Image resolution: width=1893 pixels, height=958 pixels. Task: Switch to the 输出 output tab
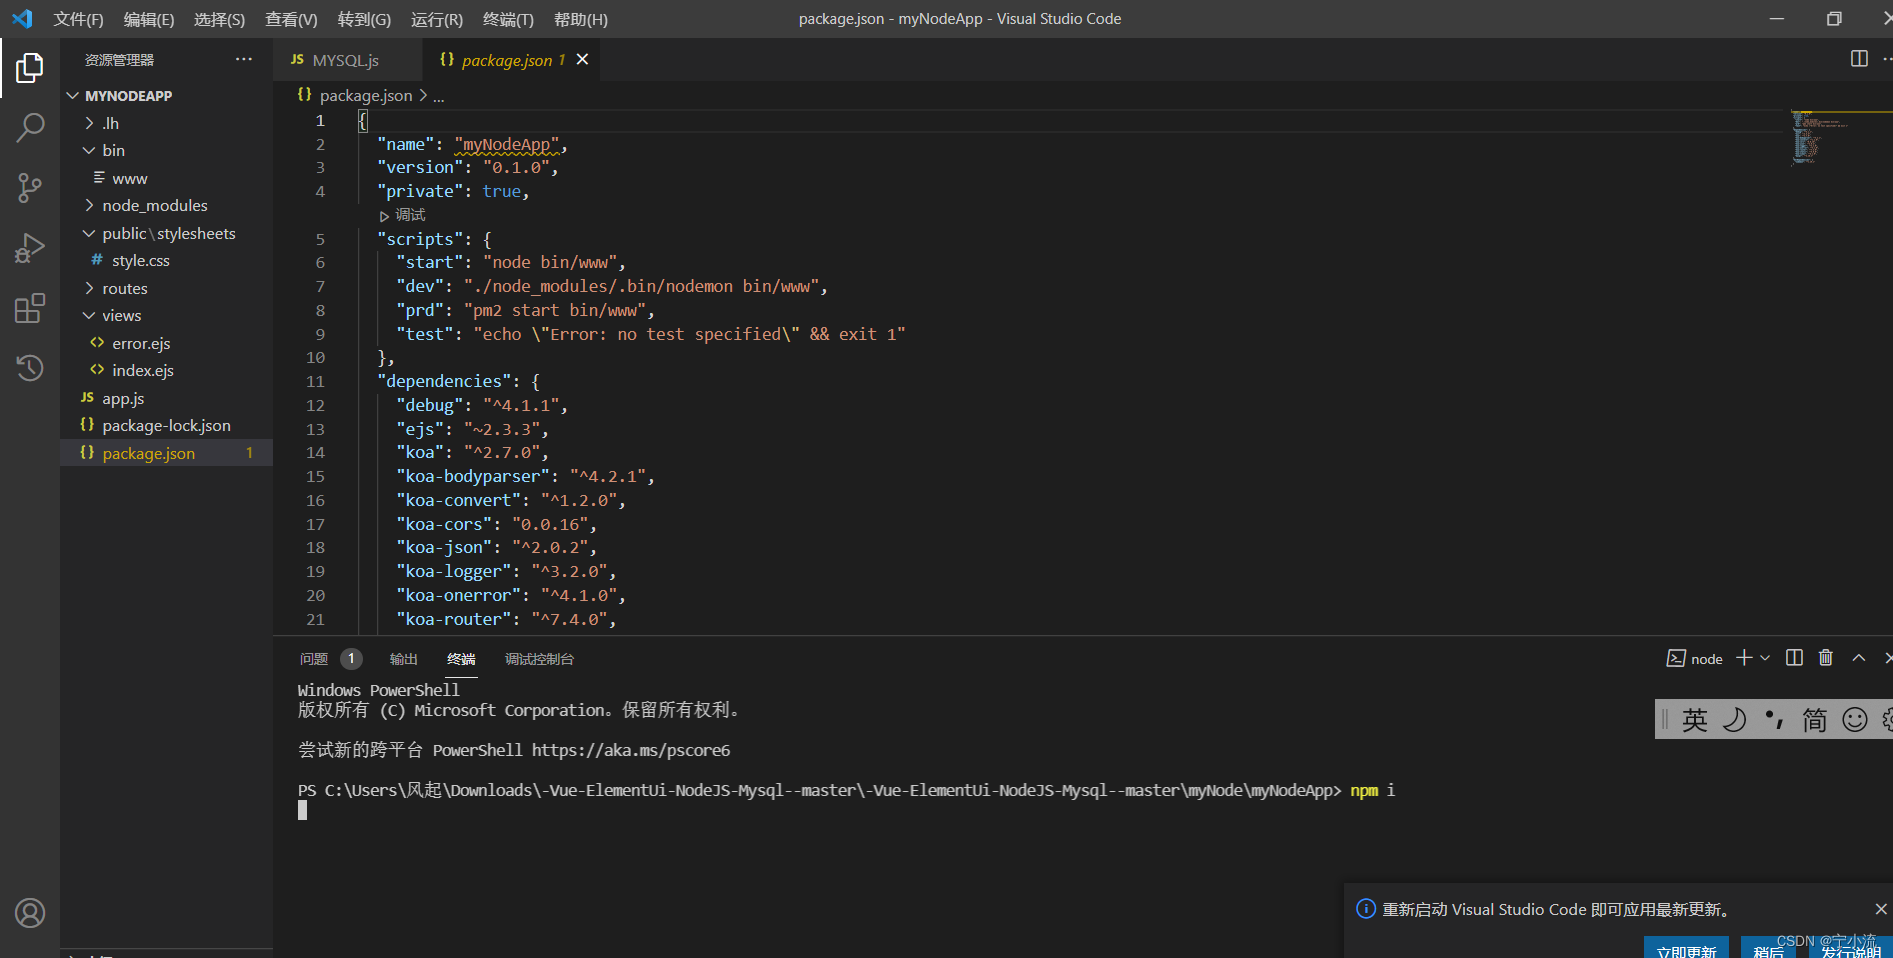pos(403,659)
